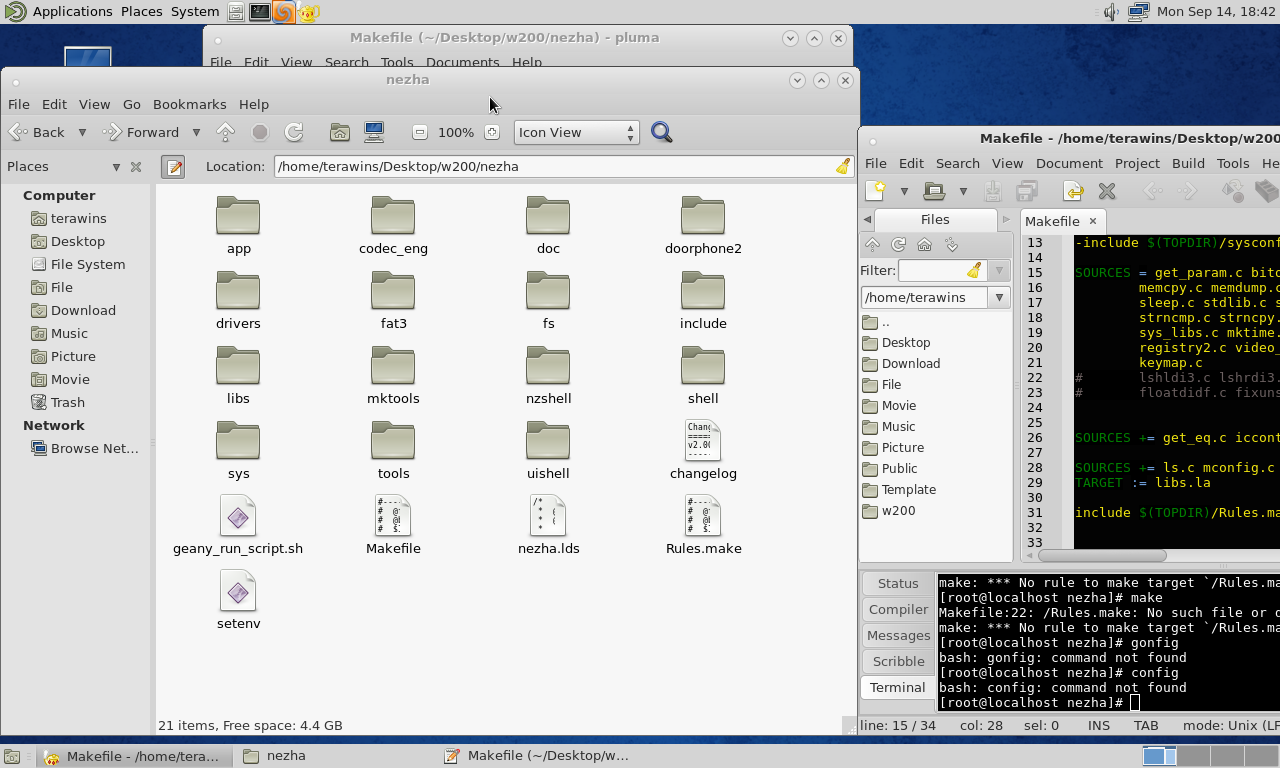
Task: Close the Places side pane
Action: tap(136, 167)
